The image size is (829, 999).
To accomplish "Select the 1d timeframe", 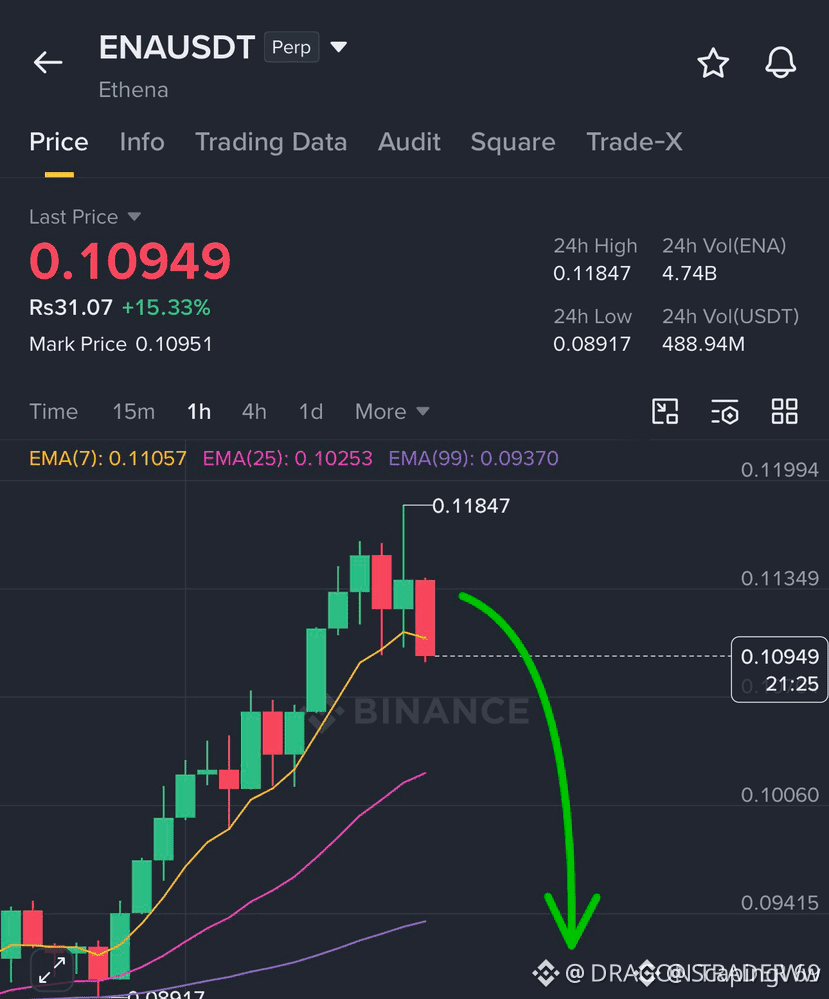I will (311, 412).
